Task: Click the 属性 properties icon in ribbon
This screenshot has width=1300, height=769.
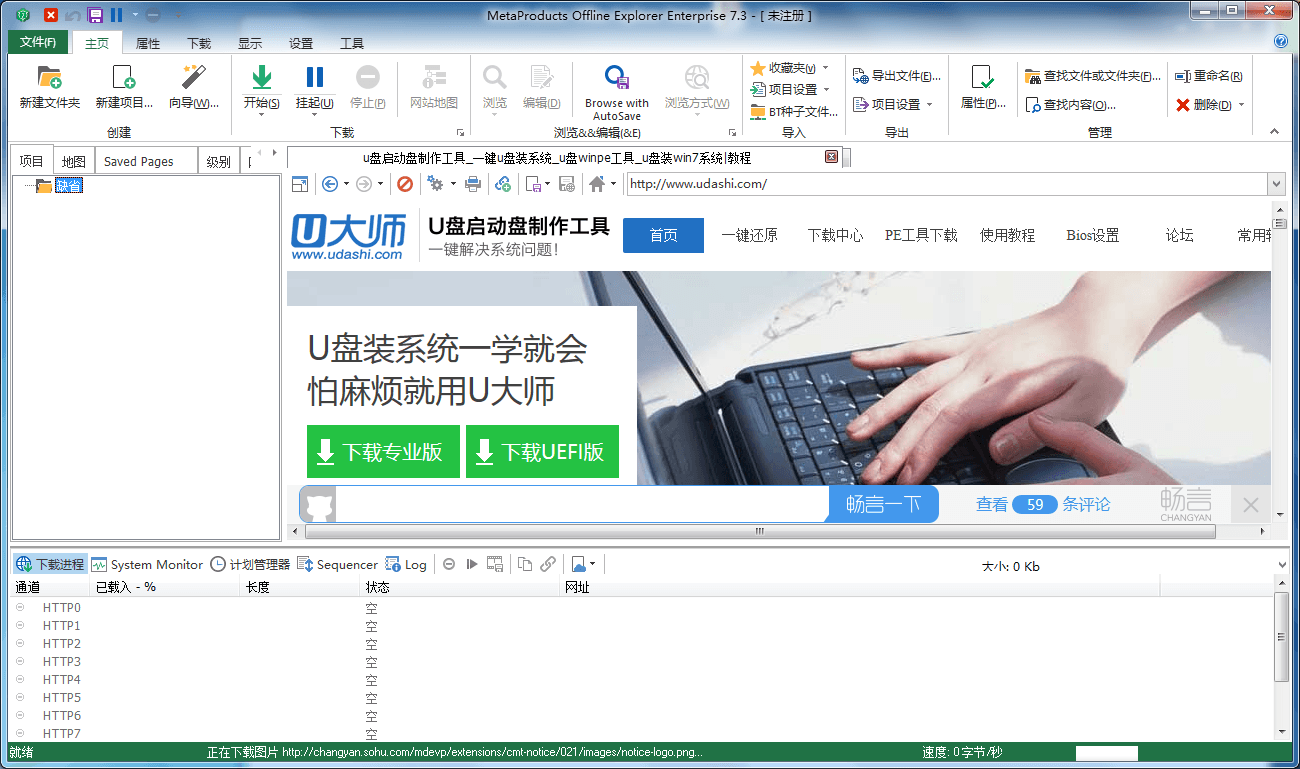Action: coord(982,77)
